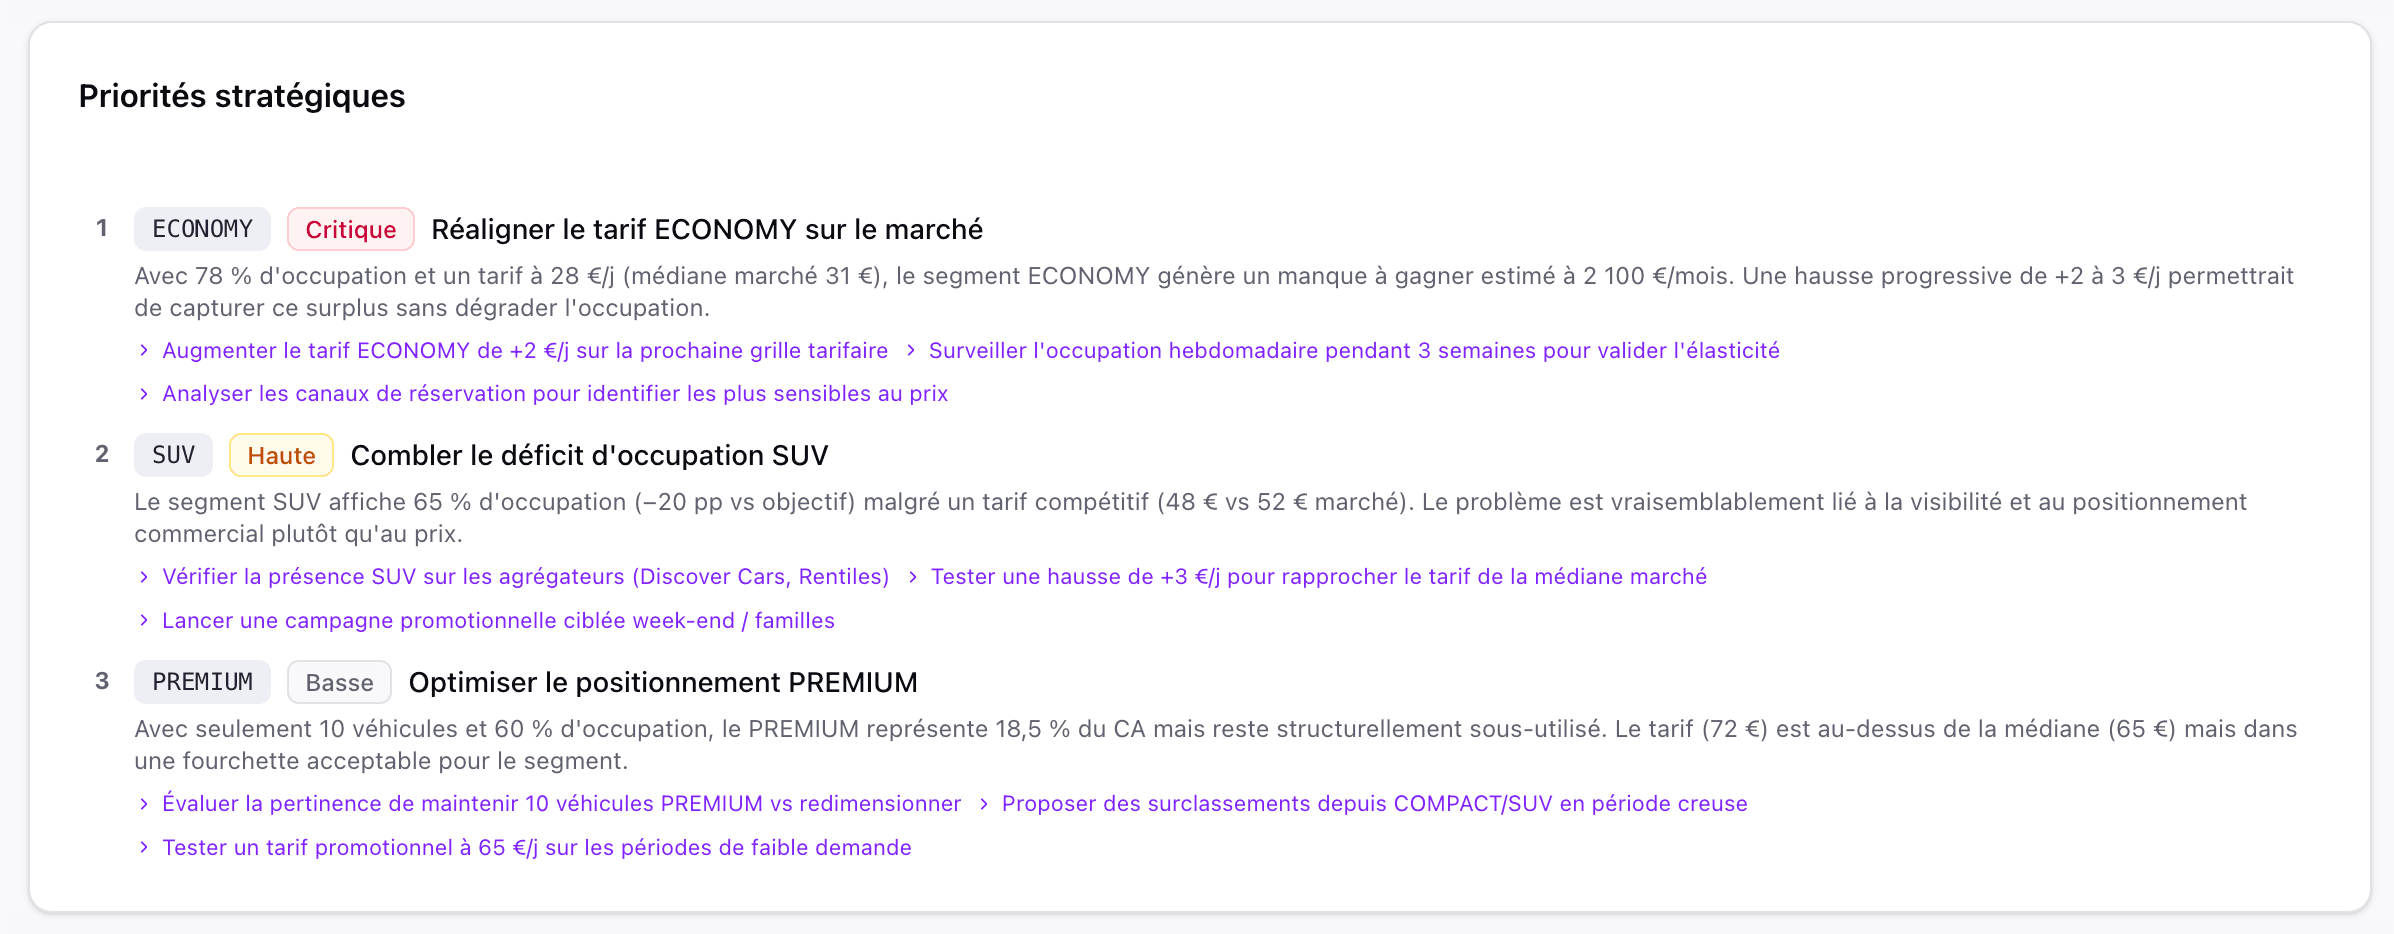2394x934 pixels.
Task: Select "Analyser les canaux de réservation" action
Action: click(555, 394)
